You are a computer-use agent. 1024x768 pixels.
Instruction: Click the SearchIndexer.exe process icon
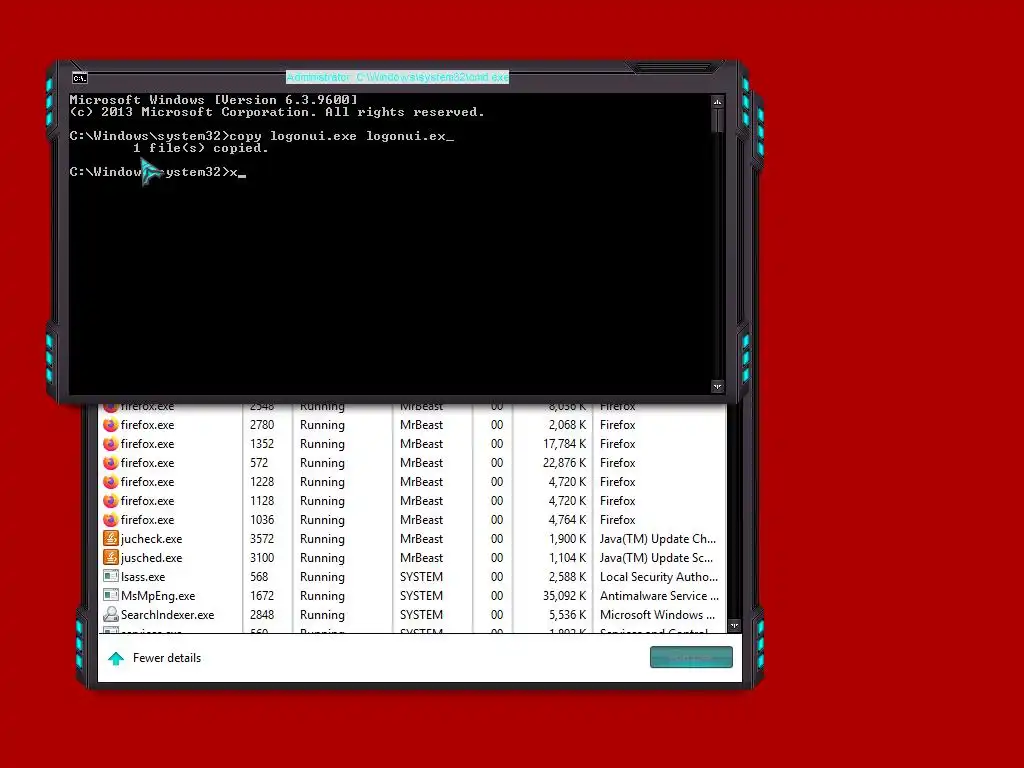pos(110,615)
